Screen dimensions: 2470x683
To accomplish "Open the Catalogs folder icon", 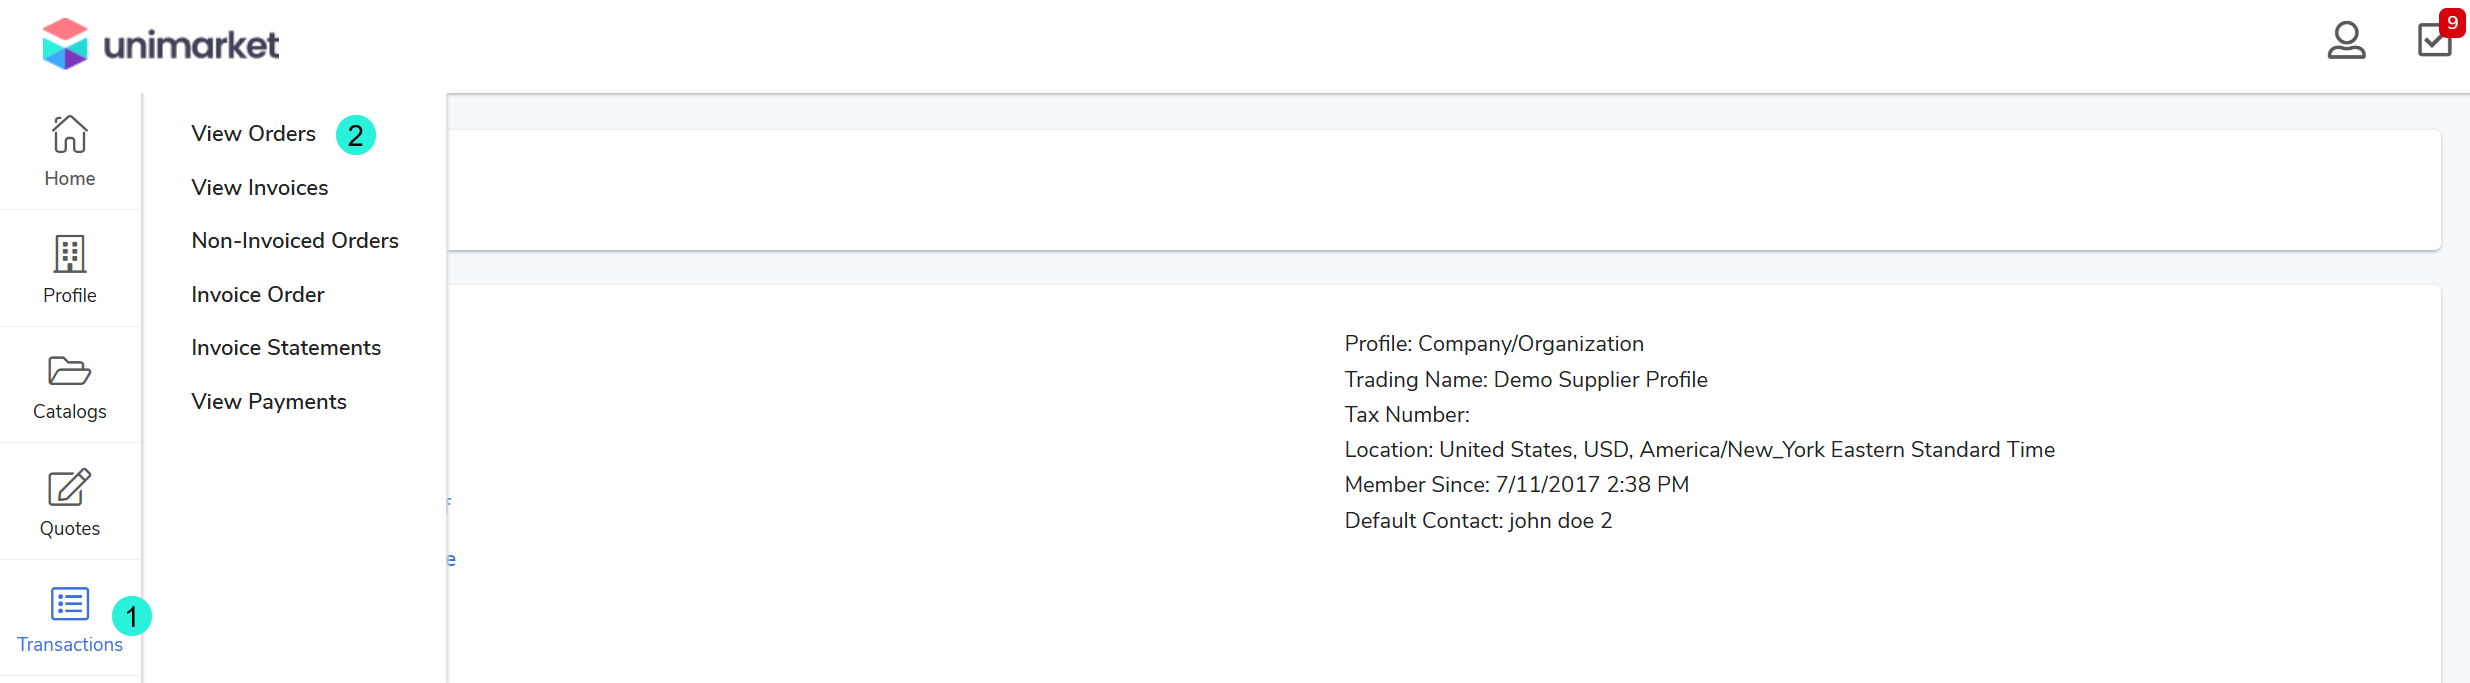I will (x=70, y=371).
